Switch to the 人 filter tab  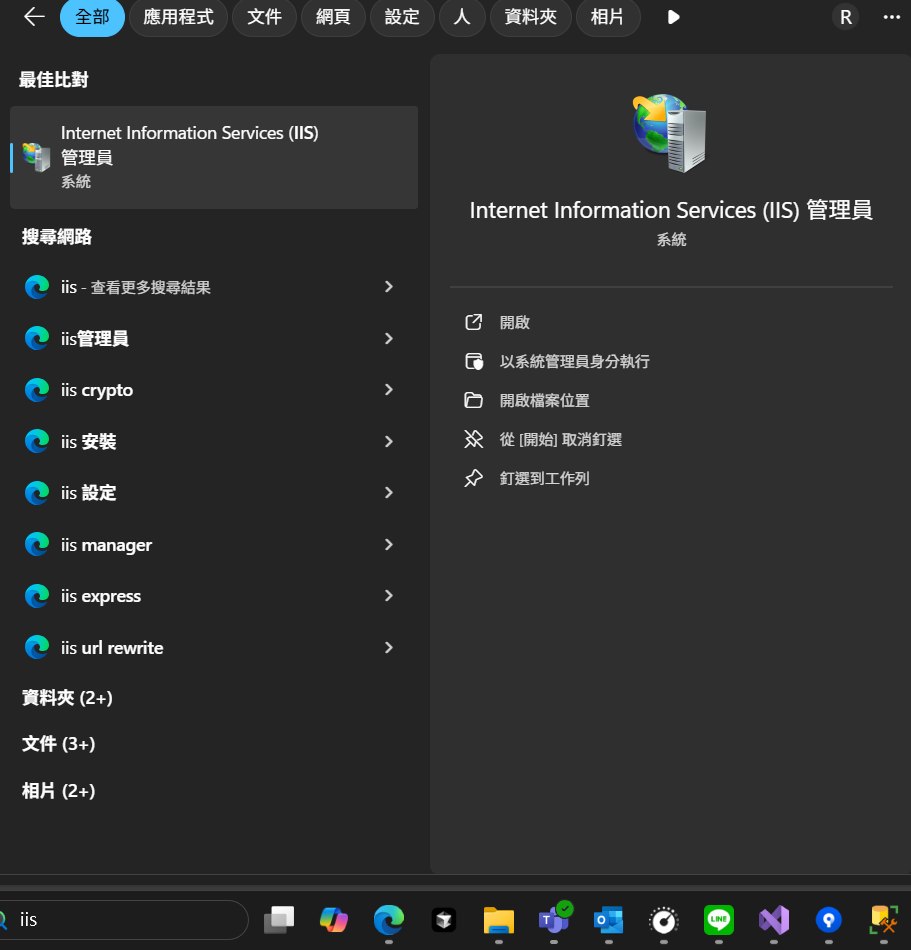[462, 17]
